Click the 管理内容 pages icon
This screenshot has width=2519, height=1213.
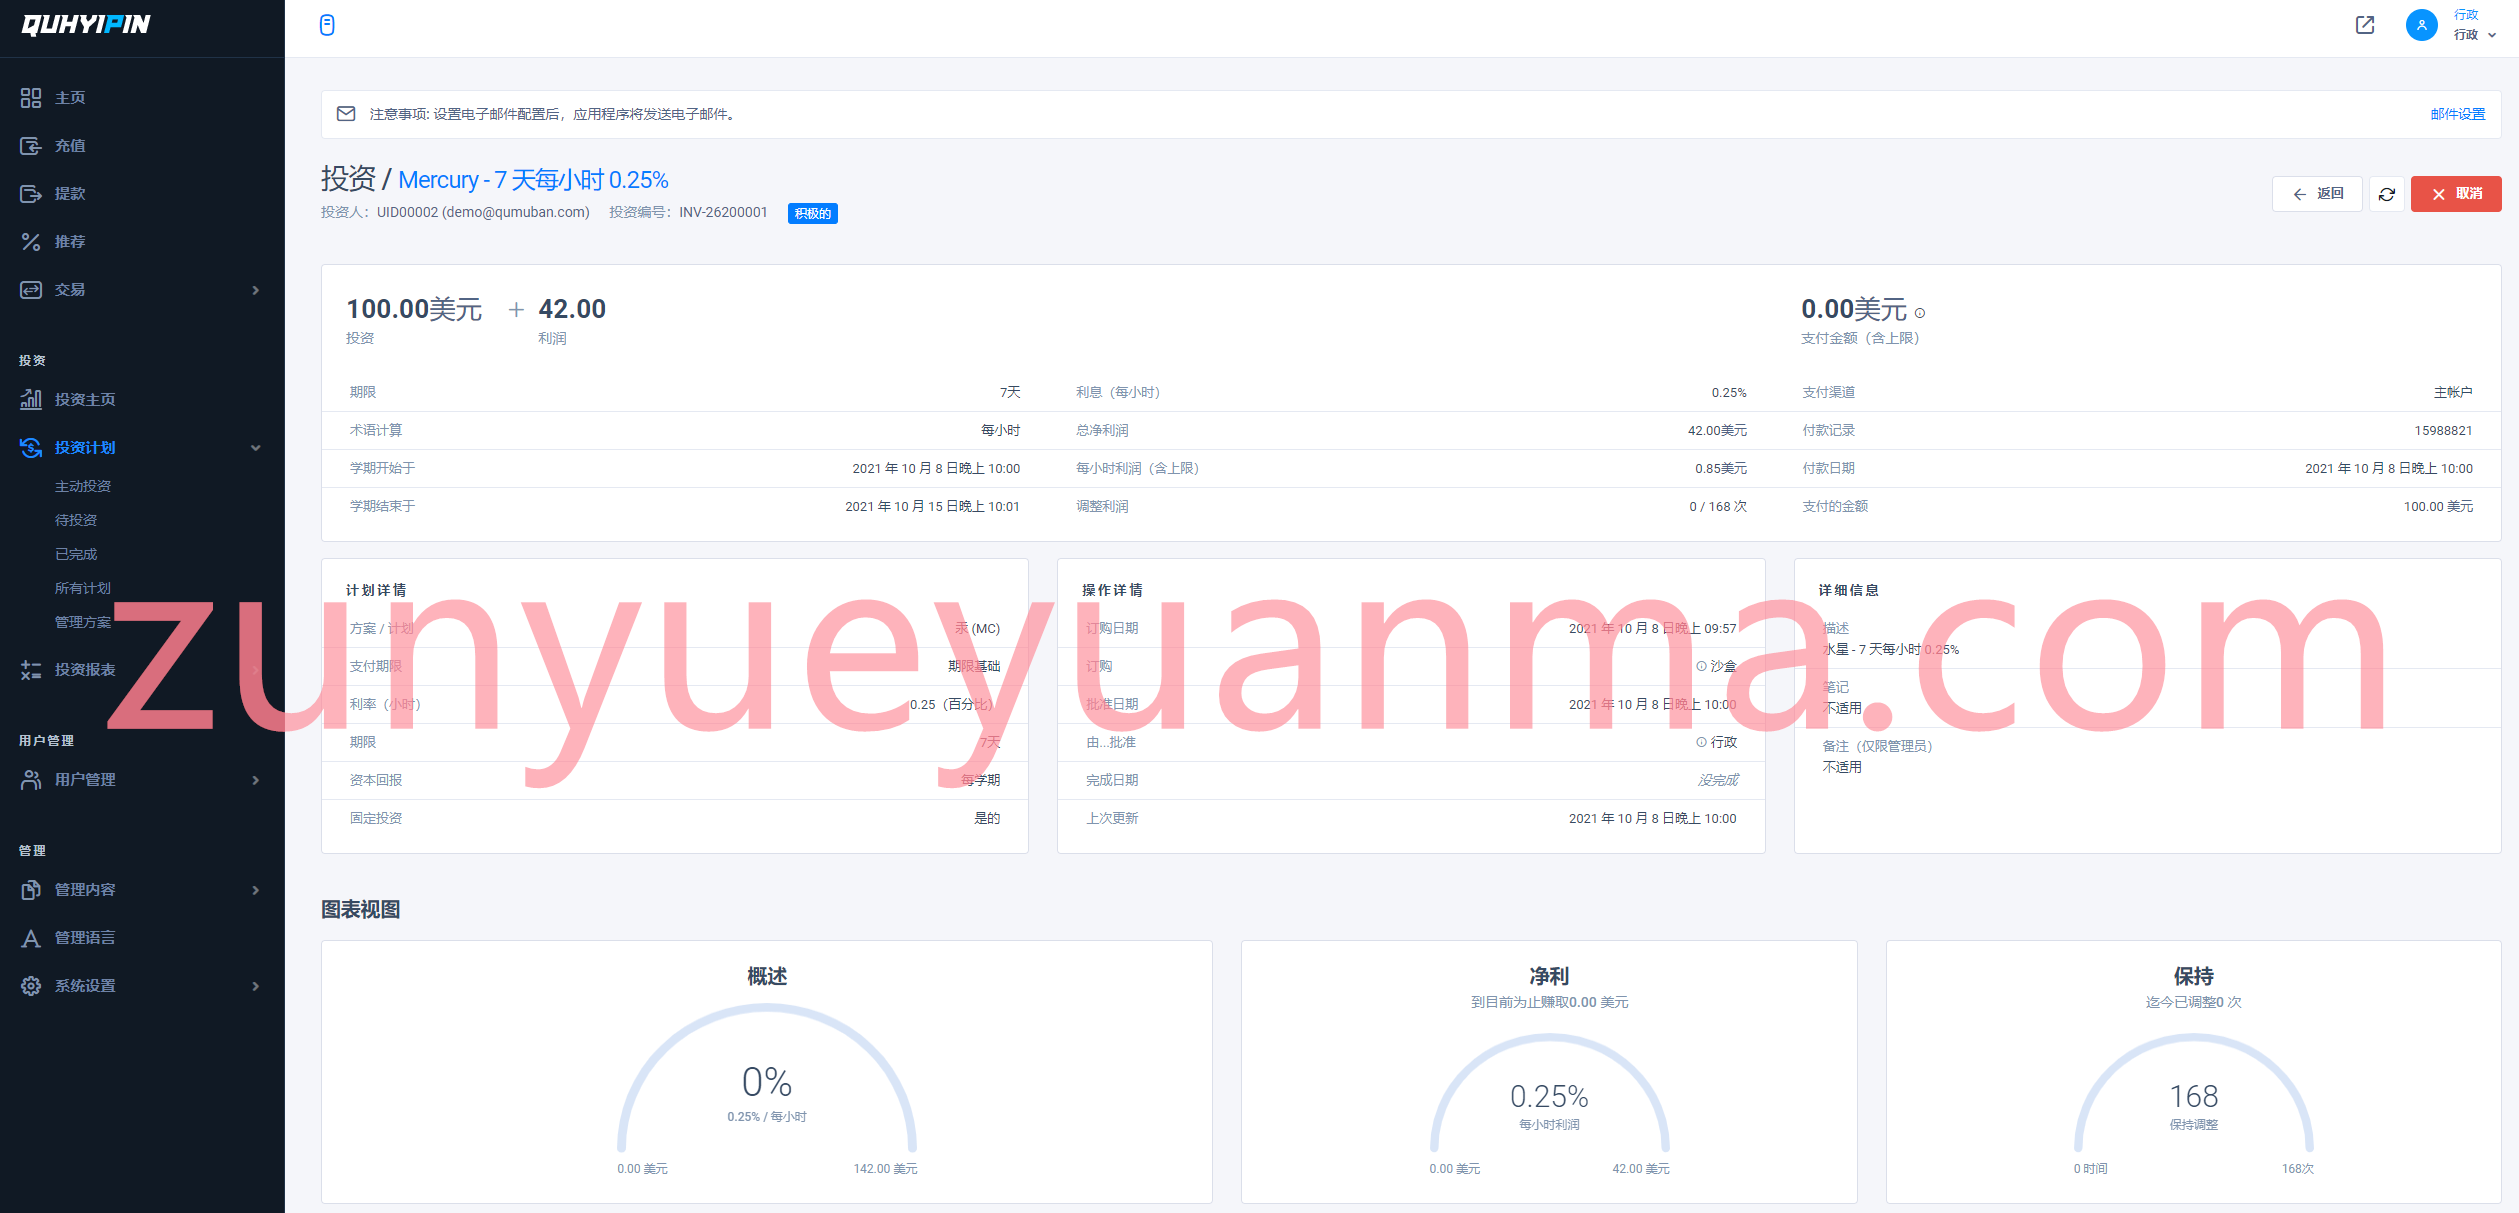(x=31, y=889)
